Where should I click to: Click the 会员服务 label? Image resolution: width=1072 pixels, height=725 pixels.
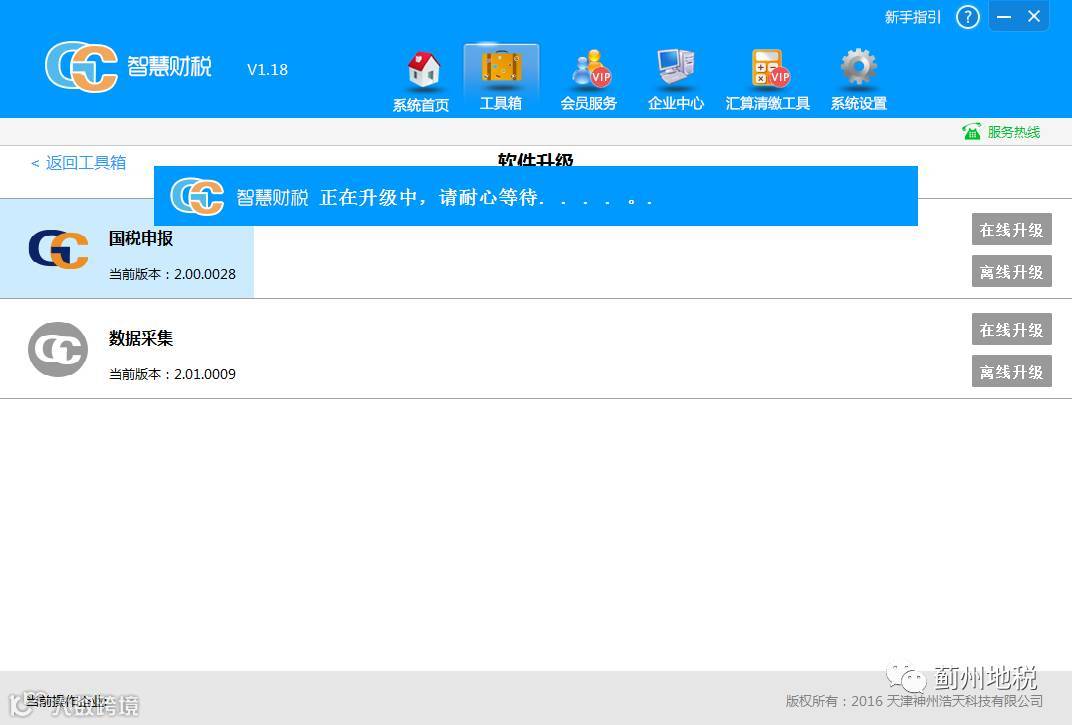pyautogui.click(x=589, y=103)
